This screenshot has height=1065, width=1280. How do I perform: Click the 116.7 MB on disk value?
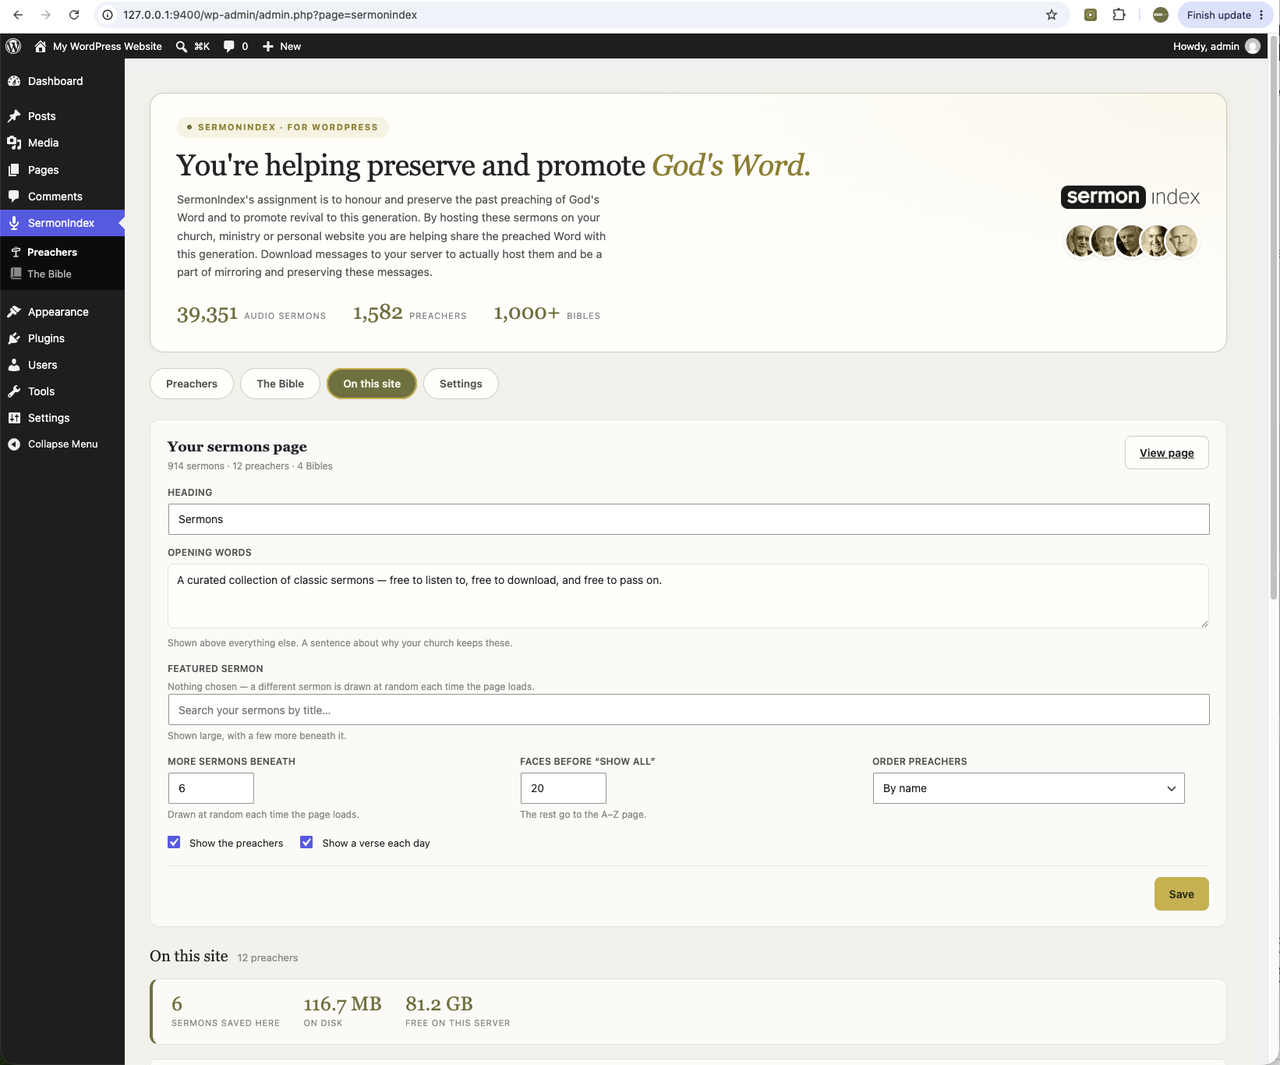tap(343, 1004)
